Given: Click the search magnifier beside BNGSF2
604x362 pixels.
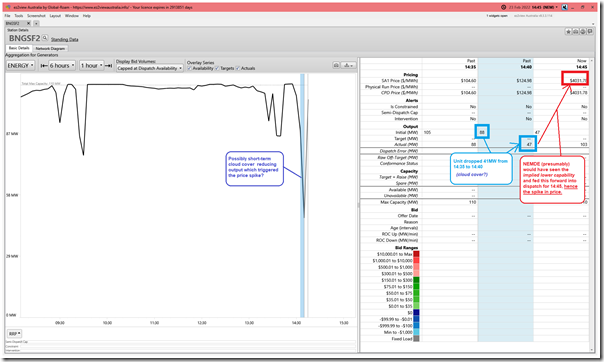Looking at the screenshot, I should (x=45, y=38).
